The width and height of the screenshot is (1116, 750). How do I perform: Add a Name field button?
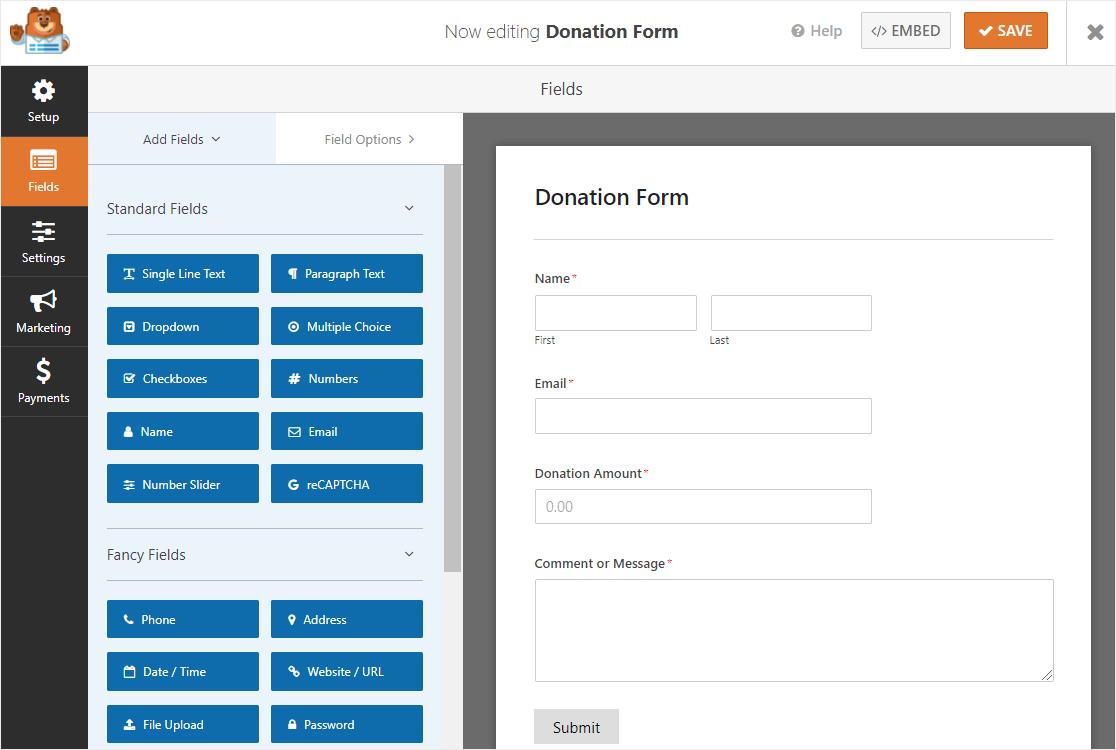coord(183,431)
